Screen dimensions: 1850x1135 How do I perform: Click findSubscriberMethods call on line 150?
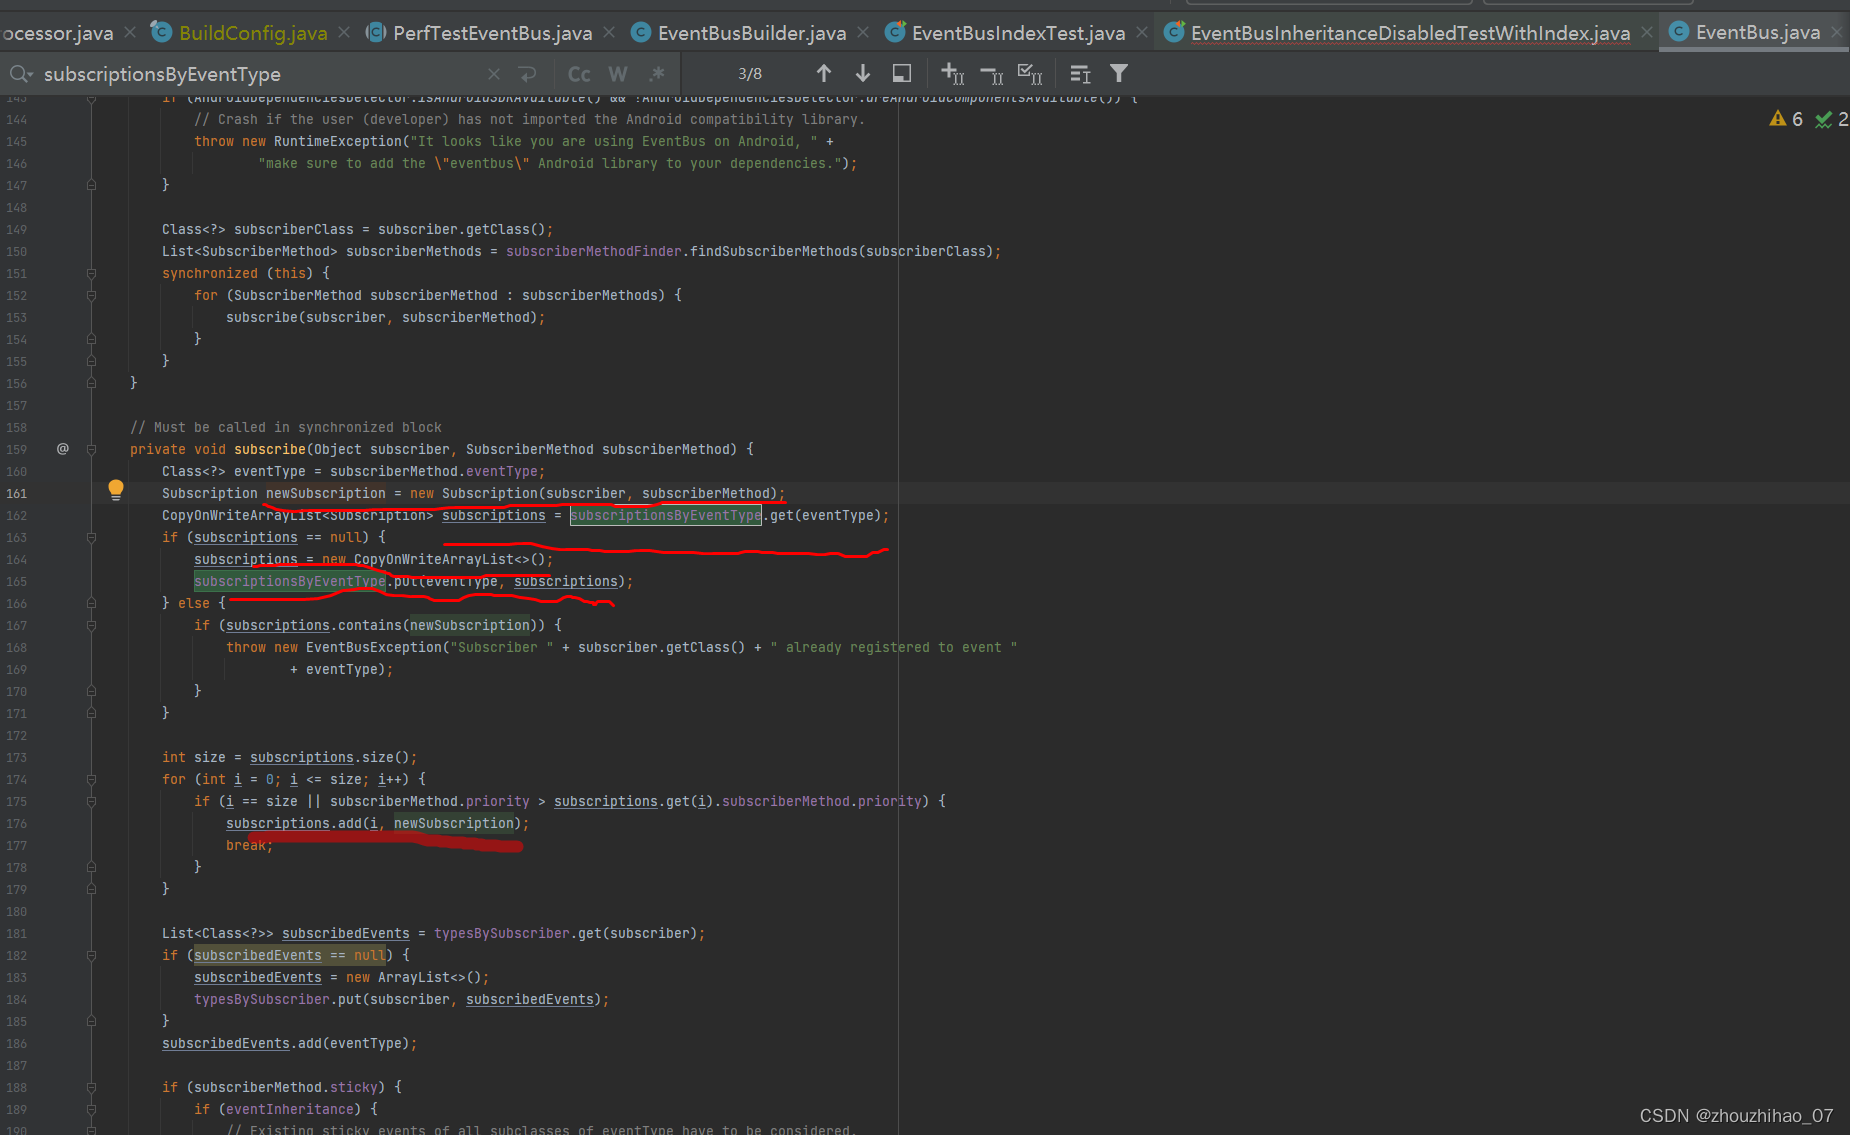[x=774, y=251]
